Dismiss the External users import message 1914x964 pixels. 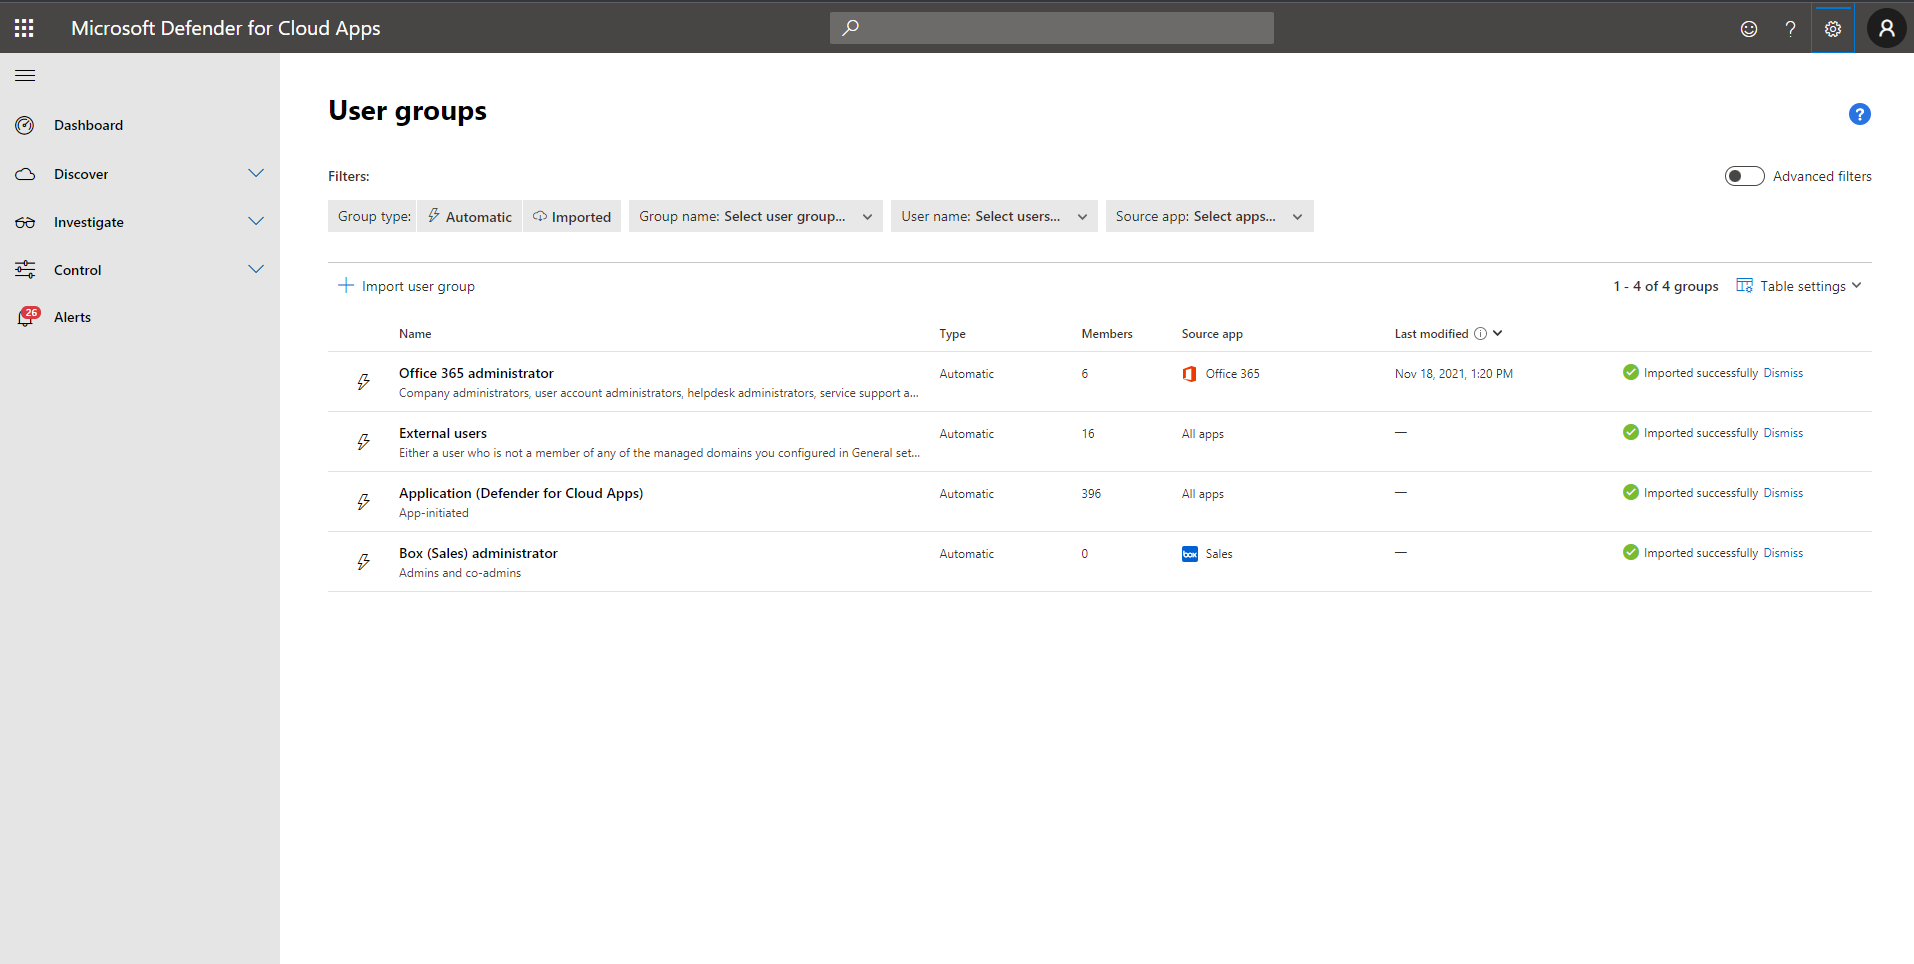click(1783, 433)
